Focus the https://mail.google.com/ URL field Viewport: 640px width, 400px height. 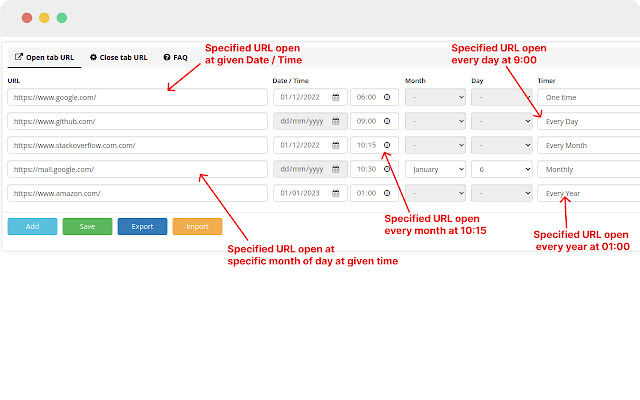138,169
